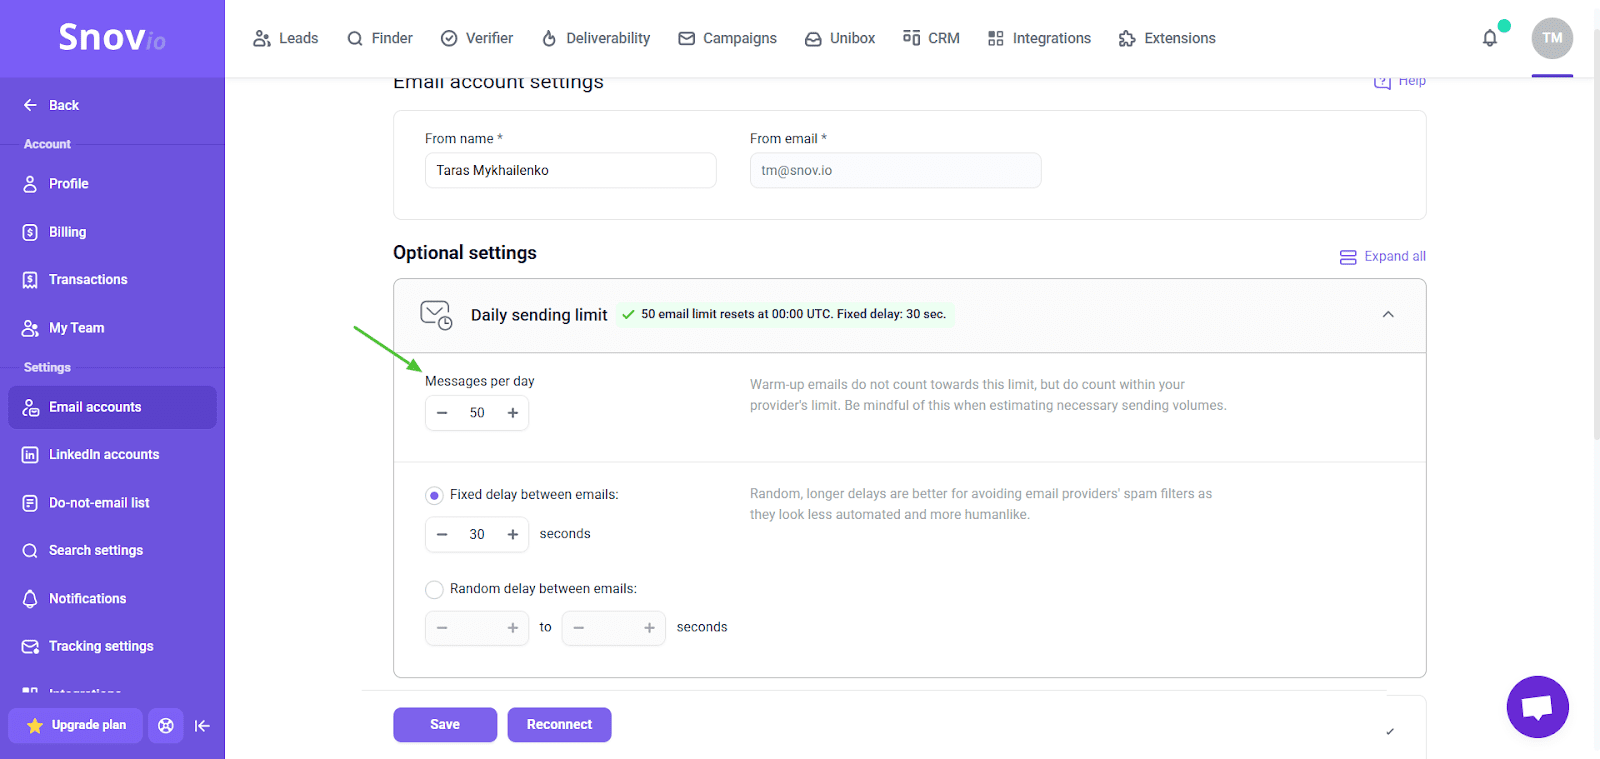
Task: Increase messages per day with plus
Action: [513, 413]
